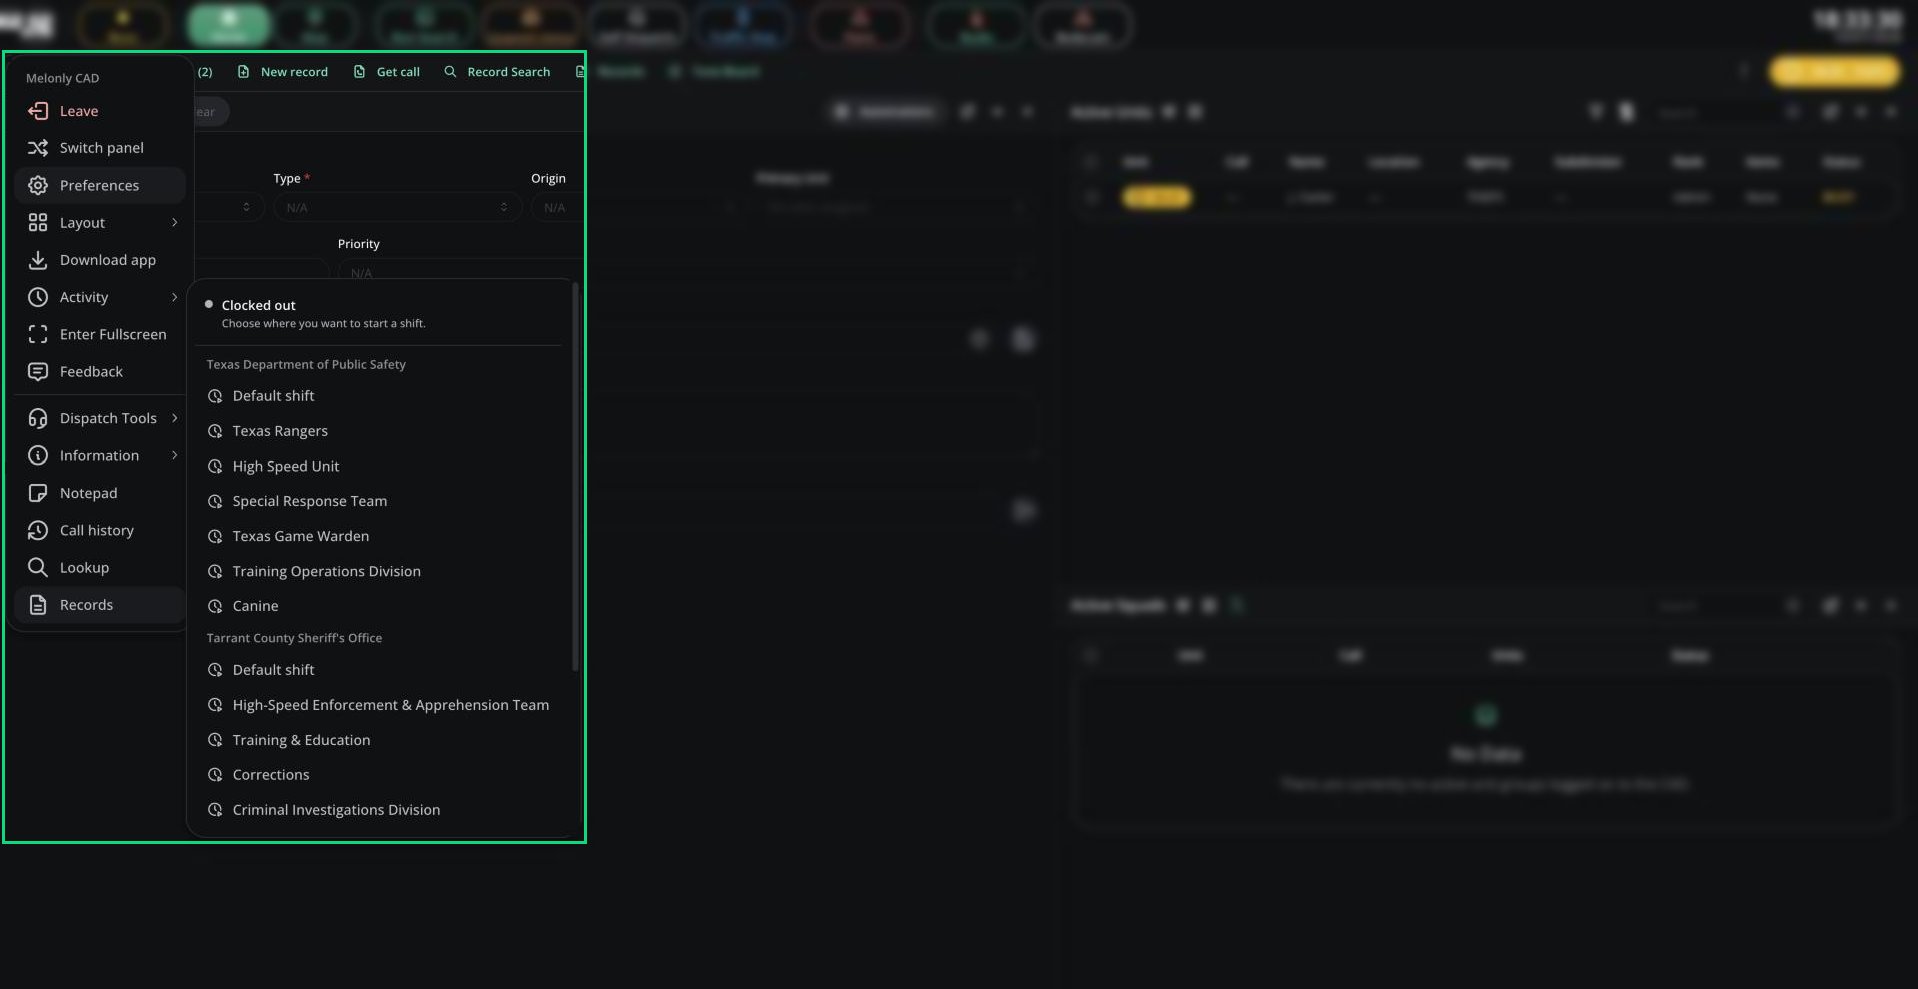Click the Get call button
Image resolution: width=1918 pixels, height=989 pixels.
[x=387, y=72]
